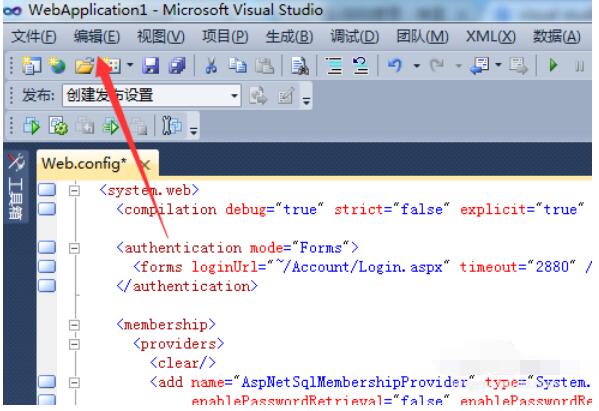Click the margin marker beside <compilation debug> line
Screen dimensions: 599x411
tap(47, 209)
